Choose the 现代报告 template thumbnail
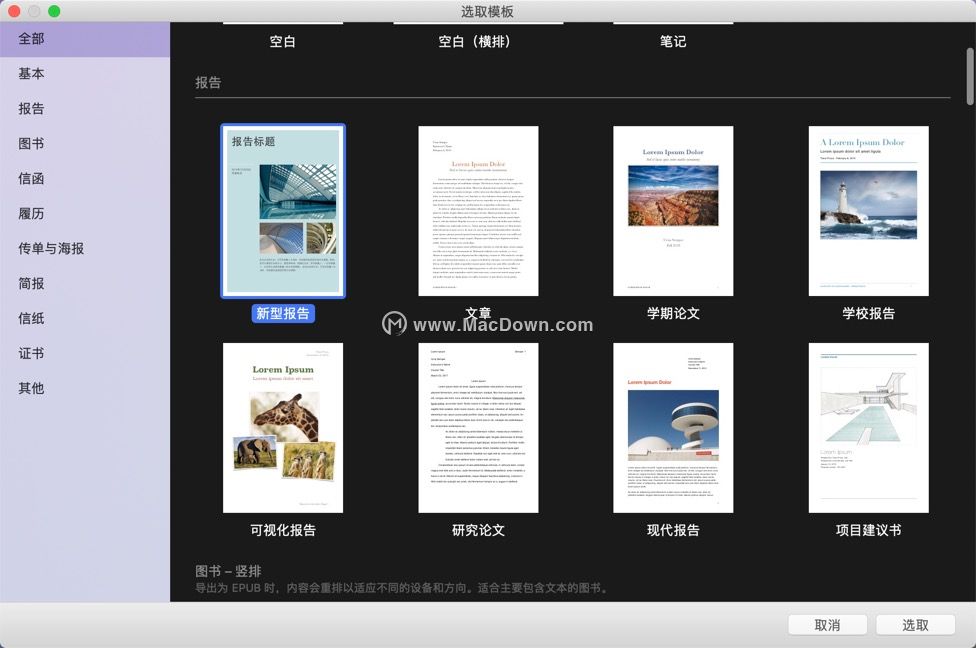 pos(673,428)
